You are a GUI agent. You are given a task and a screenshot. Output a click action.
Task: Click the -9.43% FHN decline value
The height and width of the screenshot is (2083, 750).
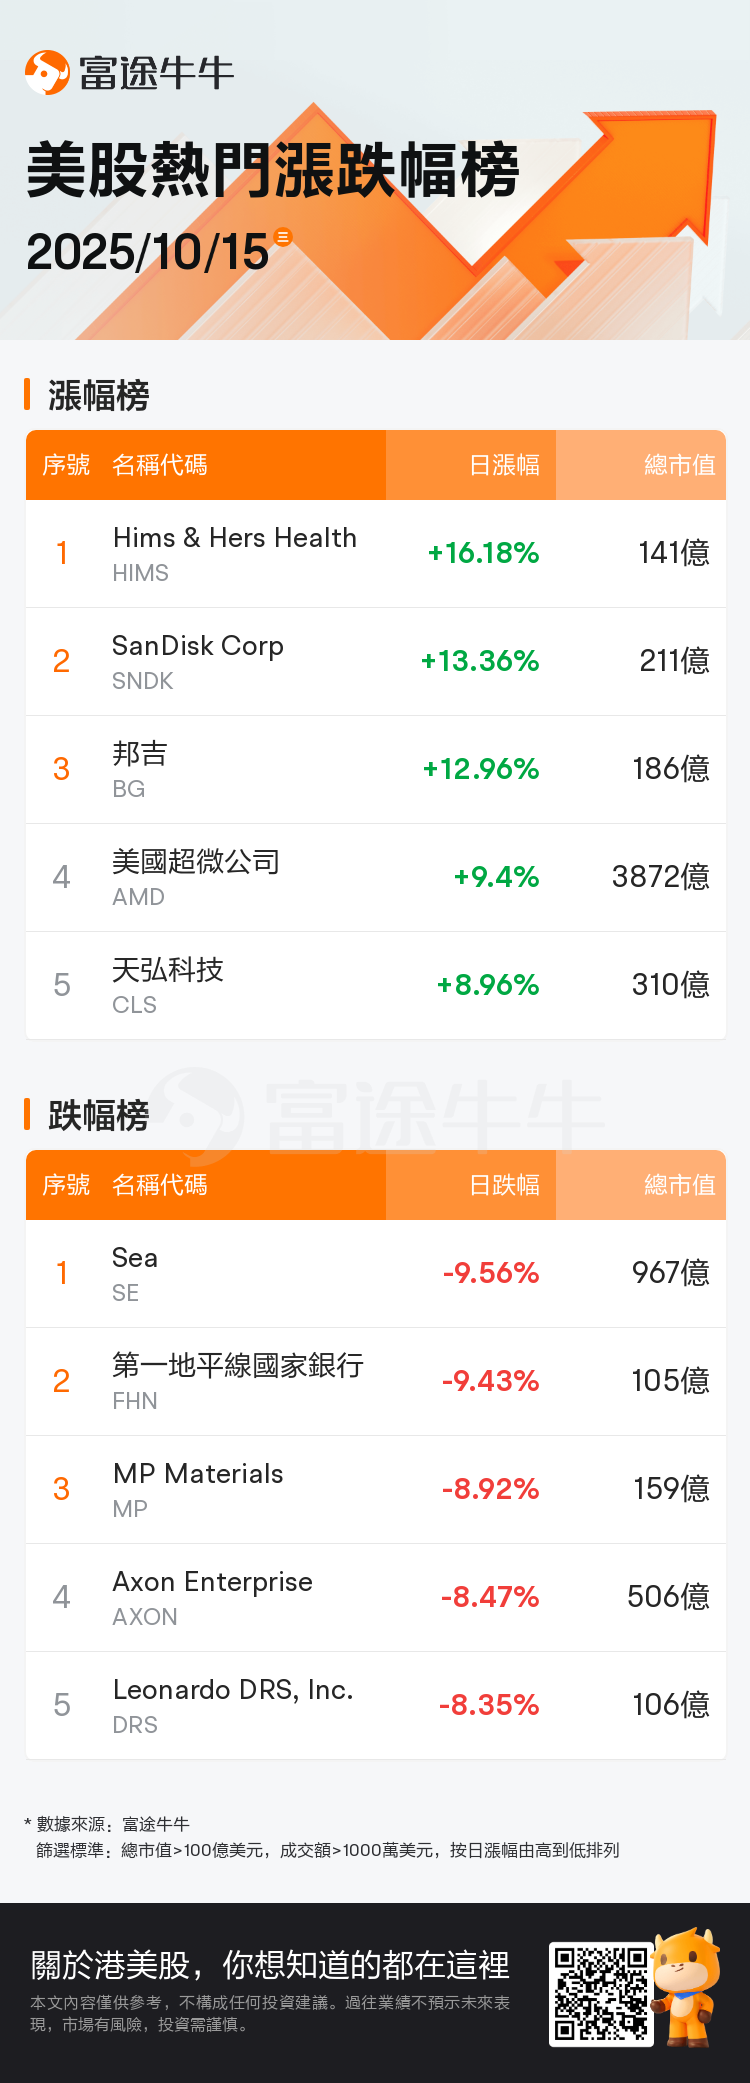coord(490,1381)
